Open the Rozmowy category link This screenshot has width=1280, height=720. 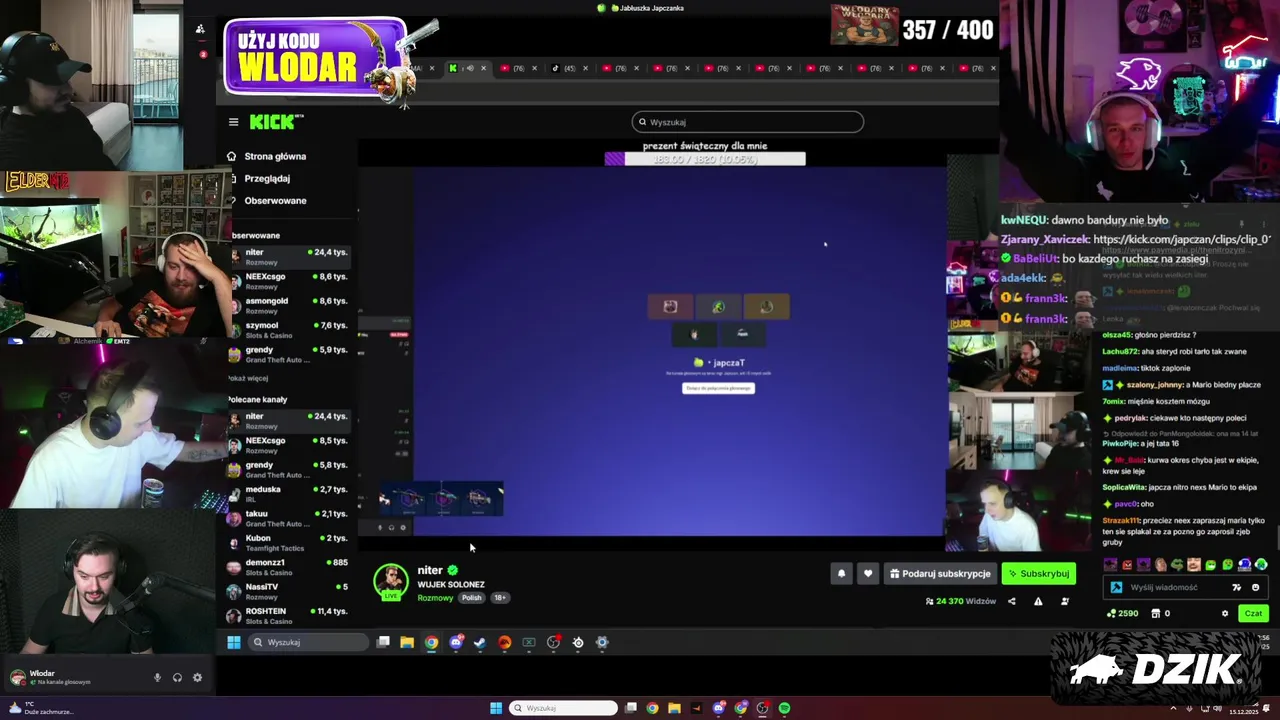[435, 598]
